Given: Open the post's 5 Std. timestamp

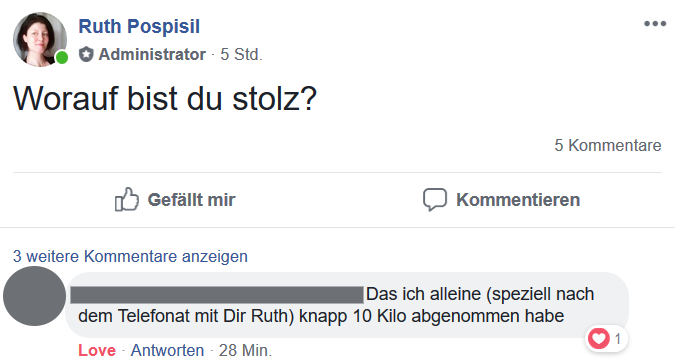Looking at the screenshot, I should coord(241,55).
